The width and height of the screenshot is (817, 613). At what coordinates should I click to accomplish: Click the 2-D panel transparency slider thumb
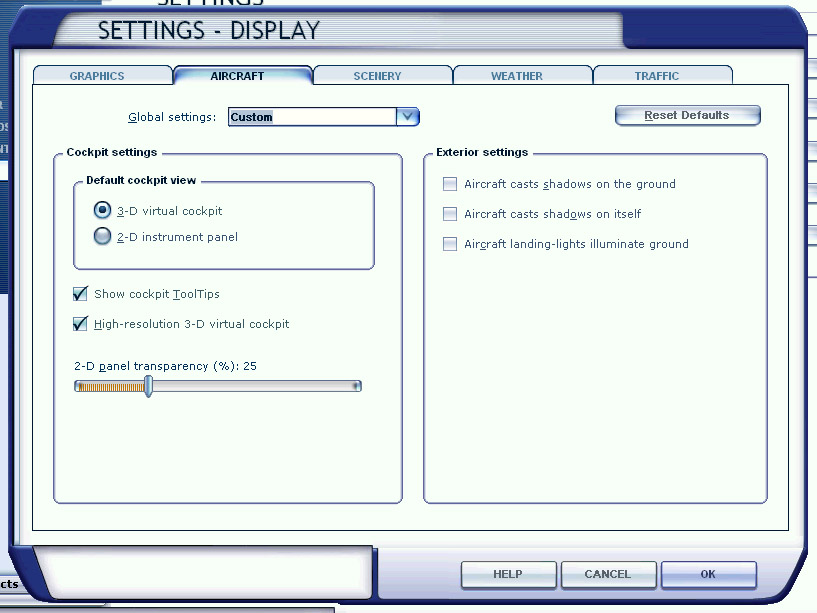tap(148, 386)
